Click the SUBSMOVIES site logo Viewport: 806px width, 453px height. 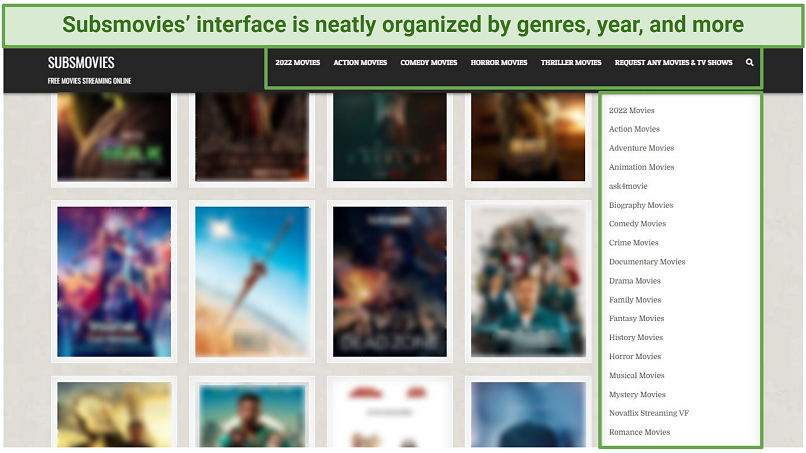coord(81,63)
